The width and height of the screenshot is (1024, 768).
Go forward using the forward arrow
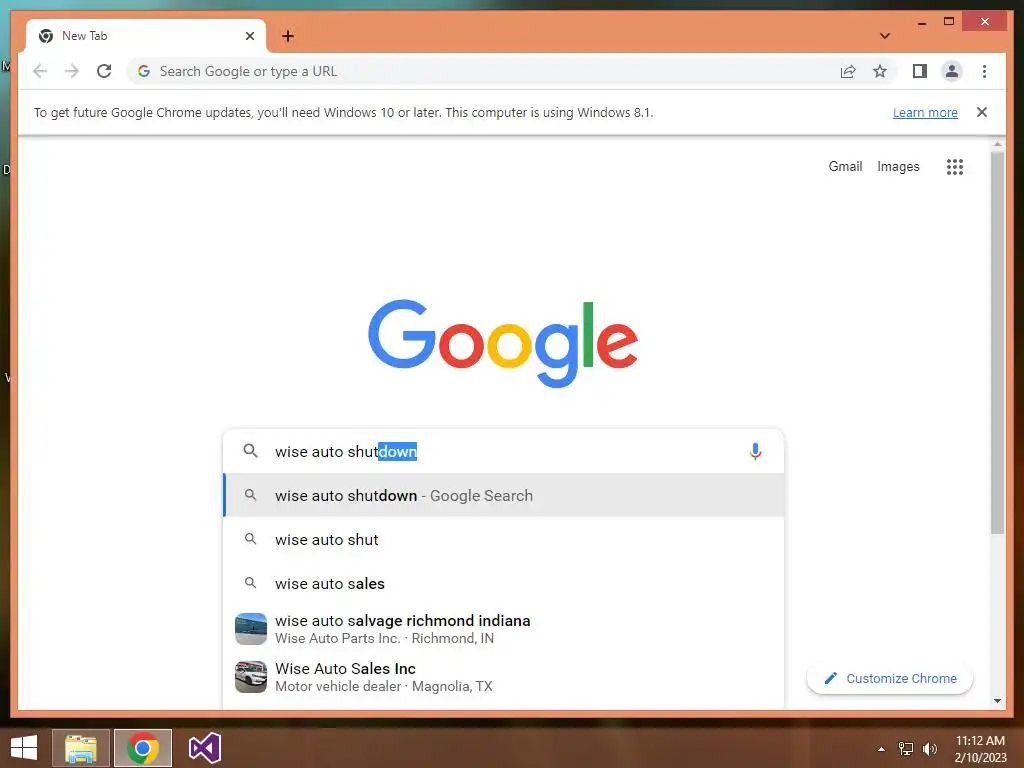(x=72, y=71)
